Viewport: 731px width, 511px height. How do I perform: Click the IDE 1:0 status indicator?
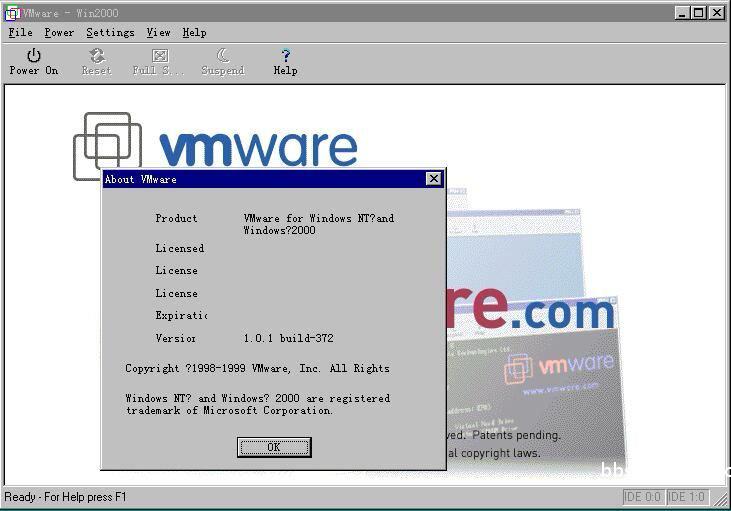pyautogui.click(x=688, y=497)
